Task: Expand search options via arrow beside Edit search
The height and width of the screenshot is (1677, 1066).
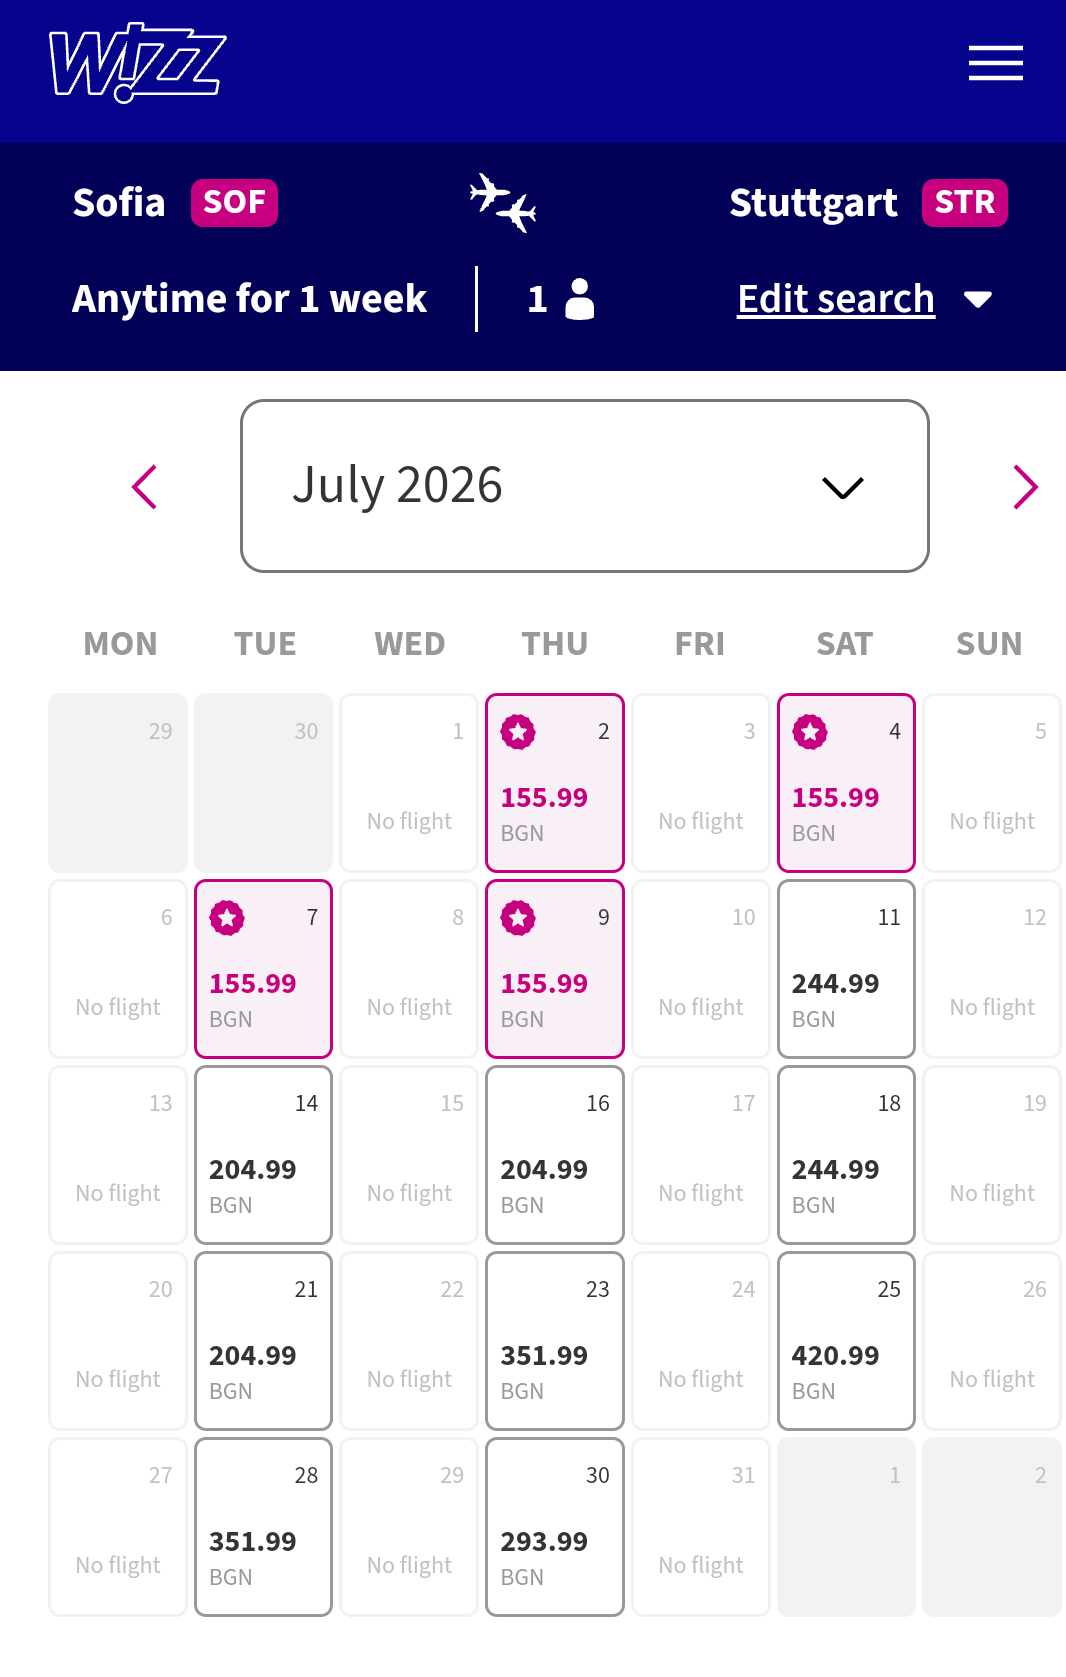Action: click(978, 299)
